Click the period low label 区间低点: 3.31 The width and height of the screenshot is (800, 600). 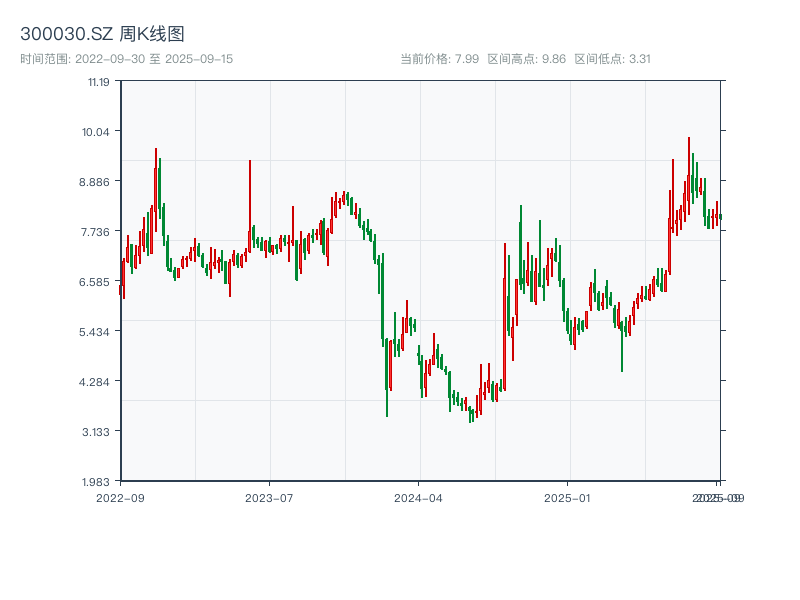click(x=612, y=59)
